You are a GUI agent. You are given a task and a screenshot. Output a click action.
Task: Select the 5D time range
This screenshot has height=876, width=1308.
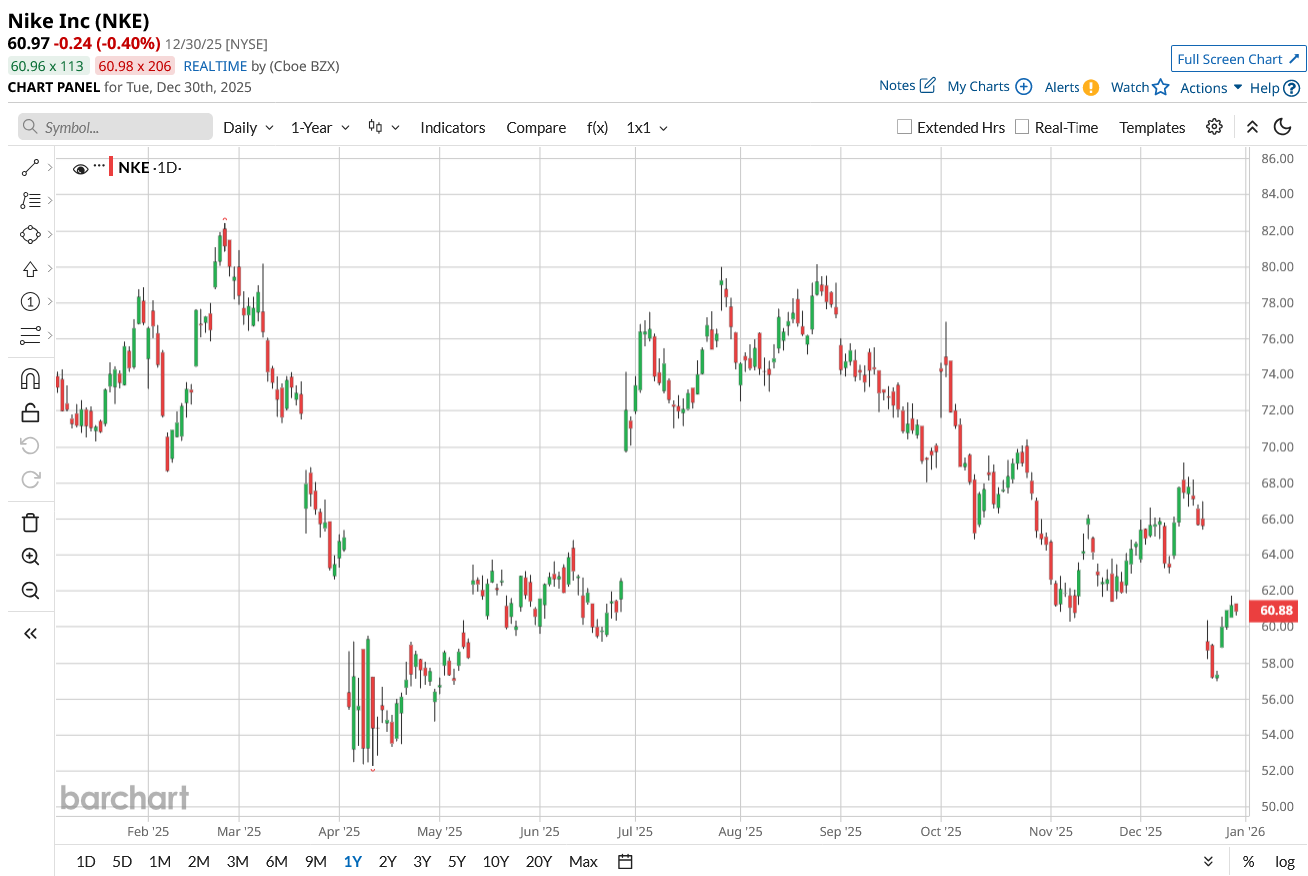click(122, 861)
